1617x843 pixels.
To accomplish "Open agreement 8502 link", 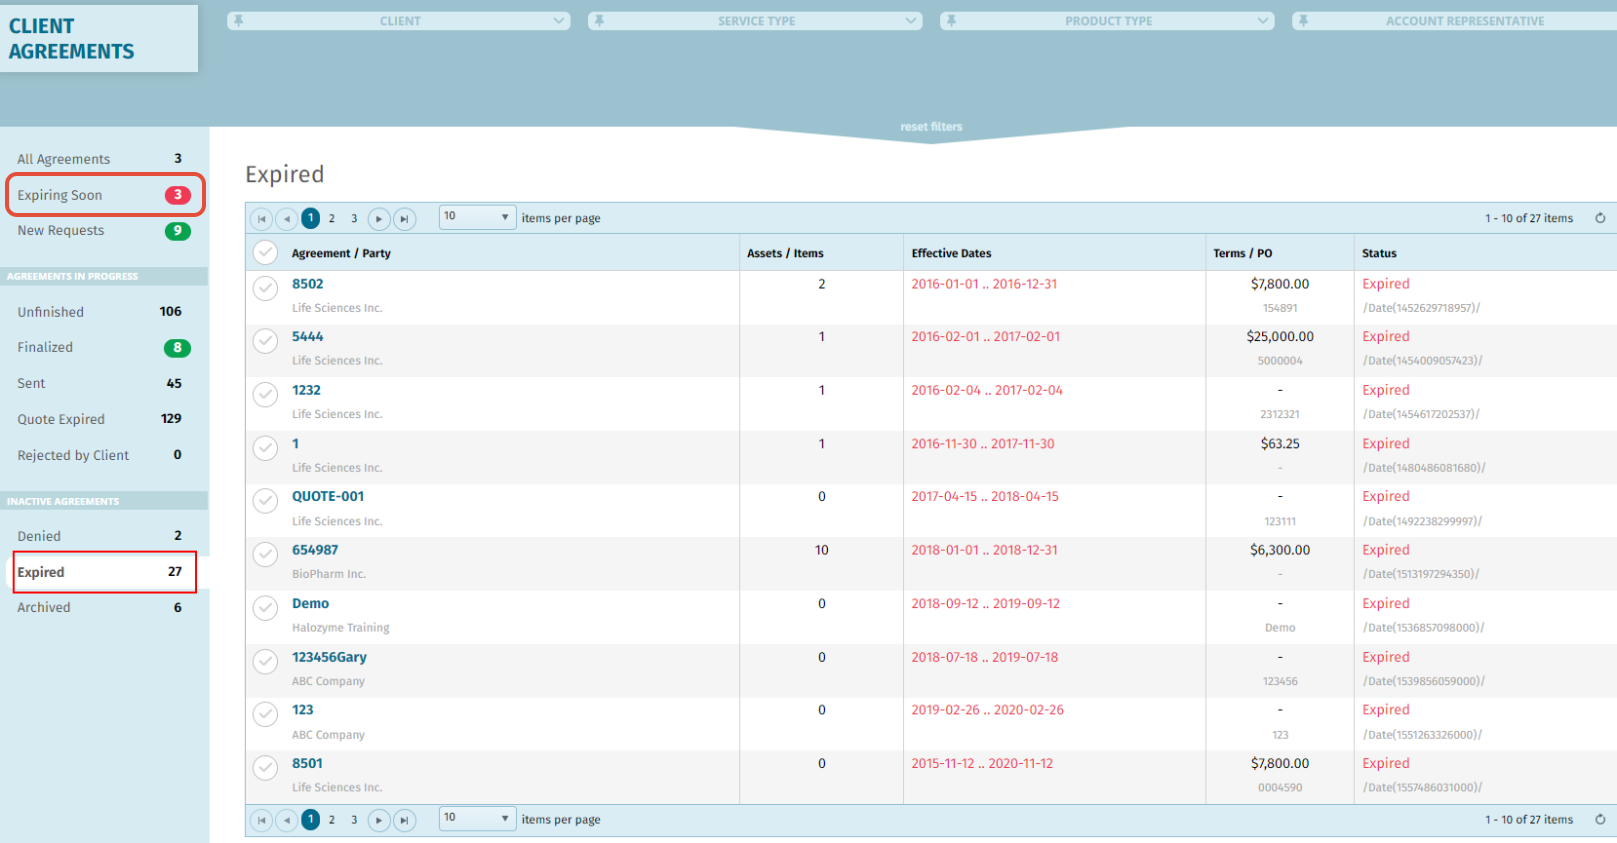I will (x=308, y=284).
